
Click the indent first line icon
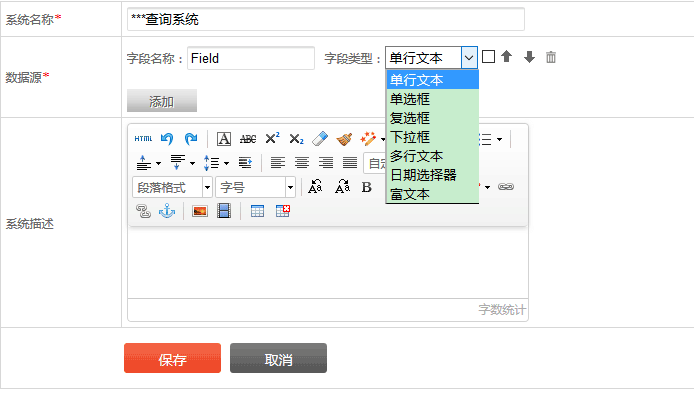pyautogui.click(x=245, y=163)
